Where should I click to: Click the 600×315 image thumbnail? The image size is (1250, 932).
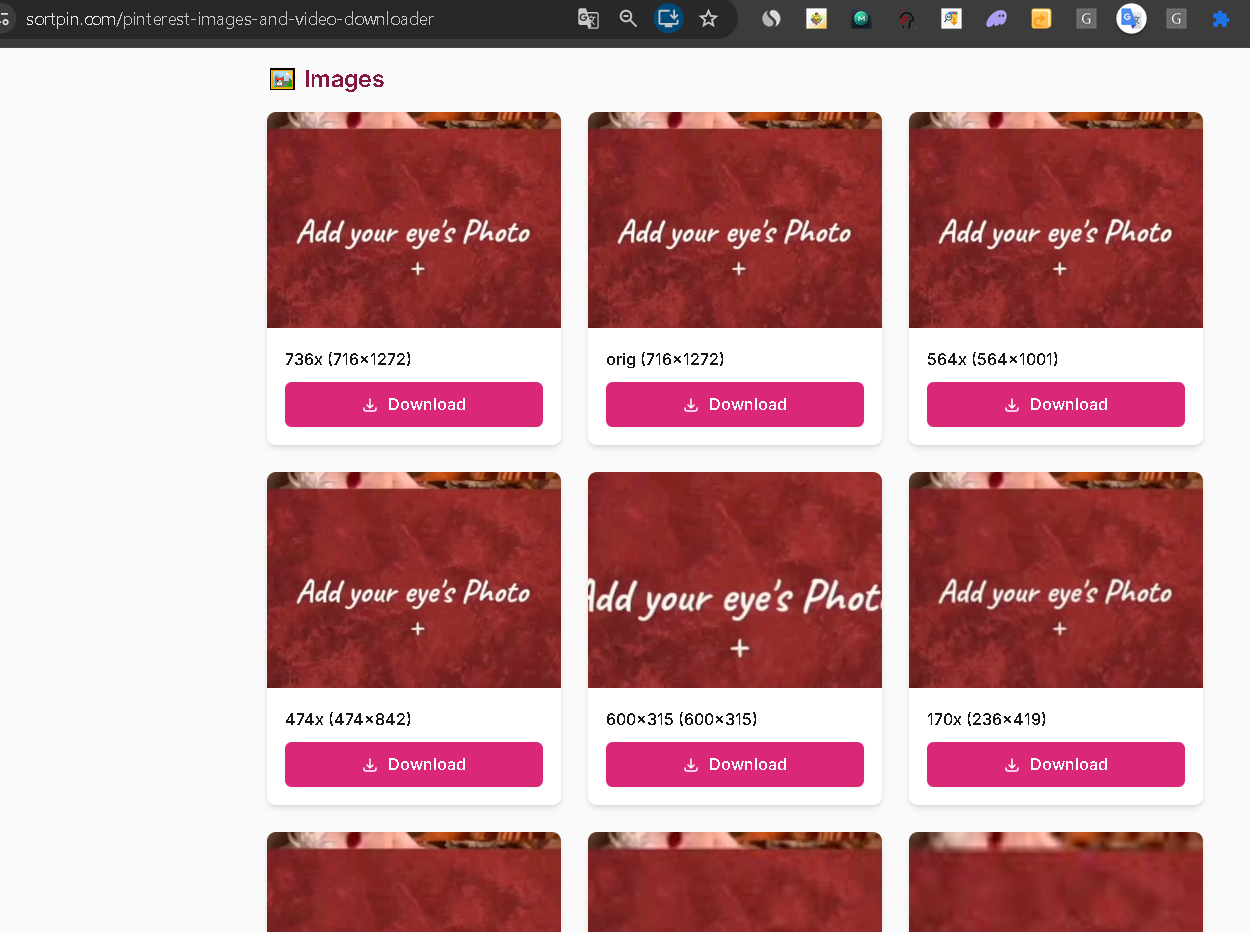point(735,580)
